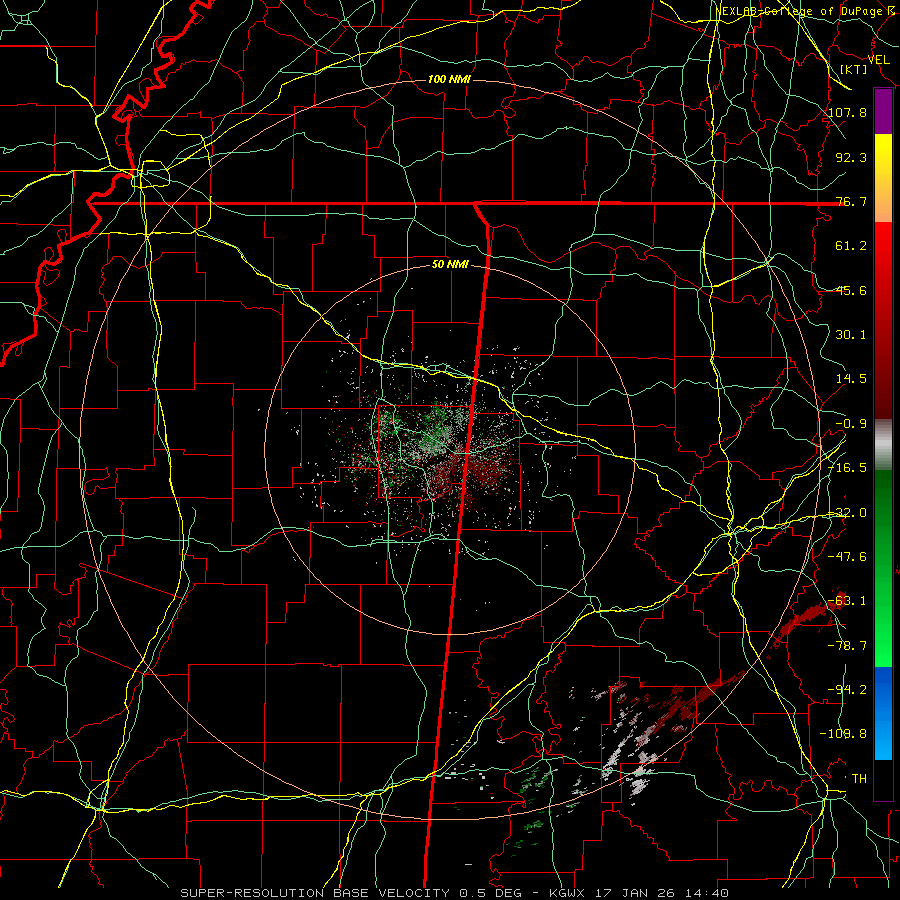900x900 pixels.
Task: Select the -94.2 velocity scale value
Action: click(848, 690)
